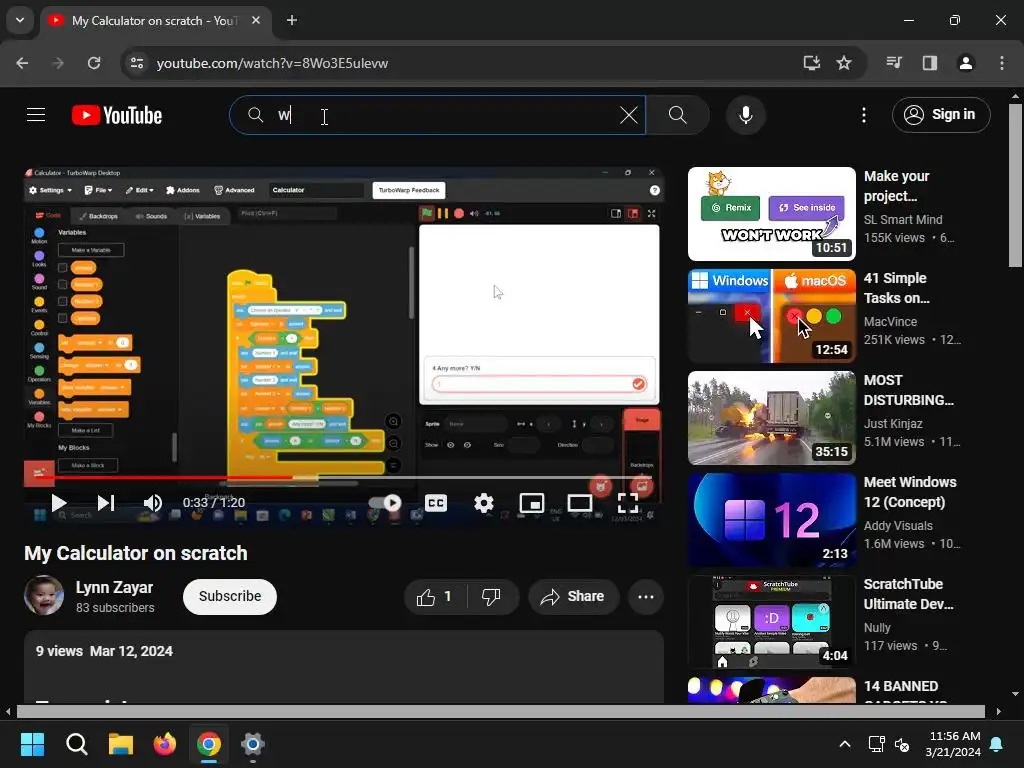The width and height of the screenshot is (1024, 768).
Task: Open the MacVince channel name
Action: [890, 321]
